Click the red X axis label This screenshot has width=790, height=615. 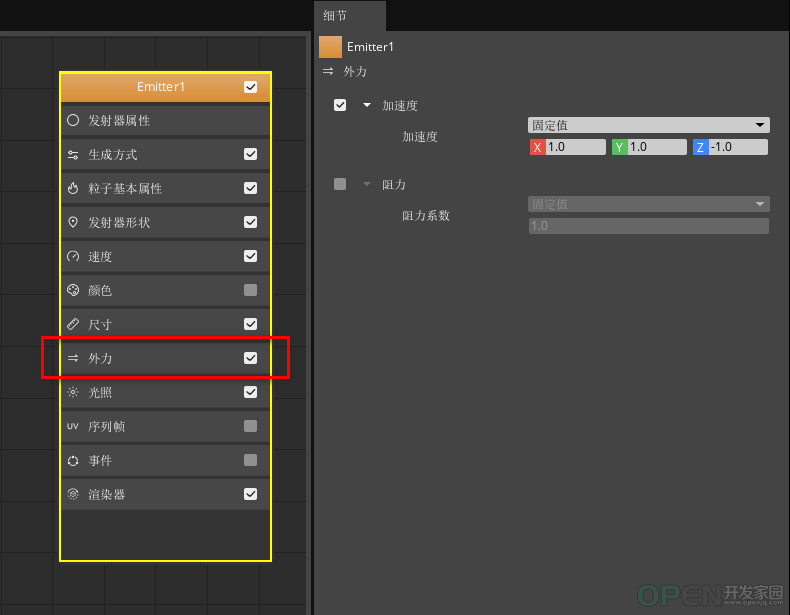point(538,147)
